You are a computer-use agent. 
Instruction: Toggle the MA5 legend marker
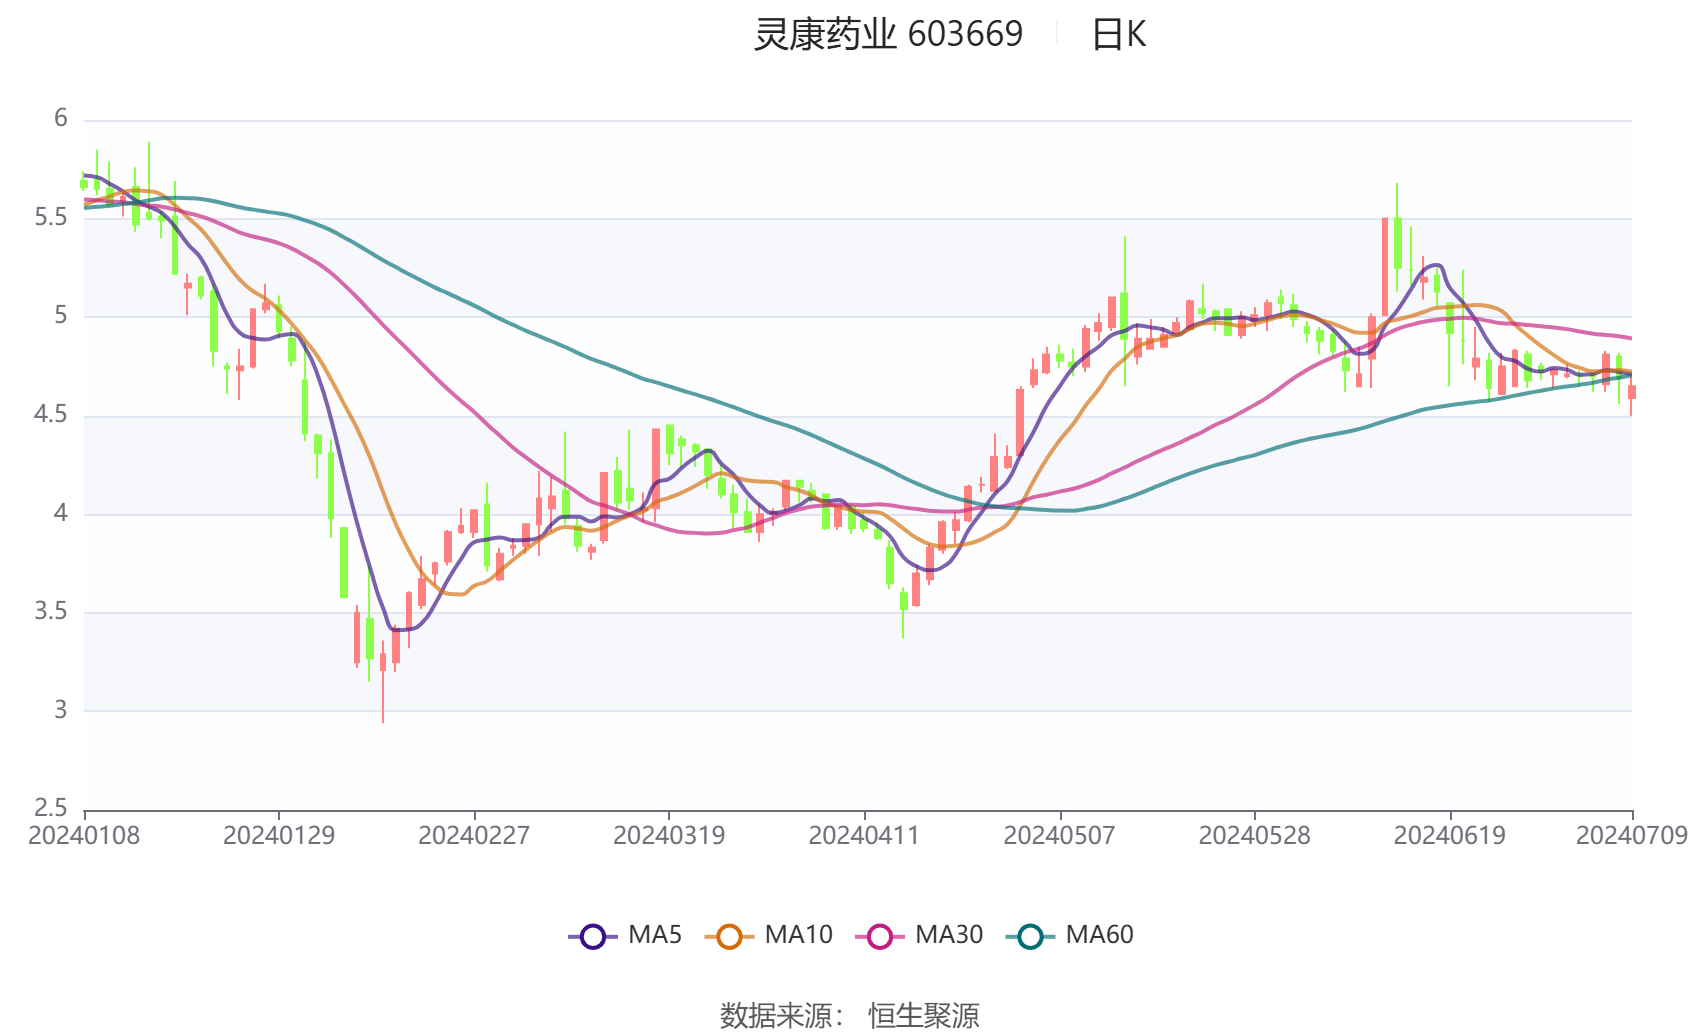593,936
